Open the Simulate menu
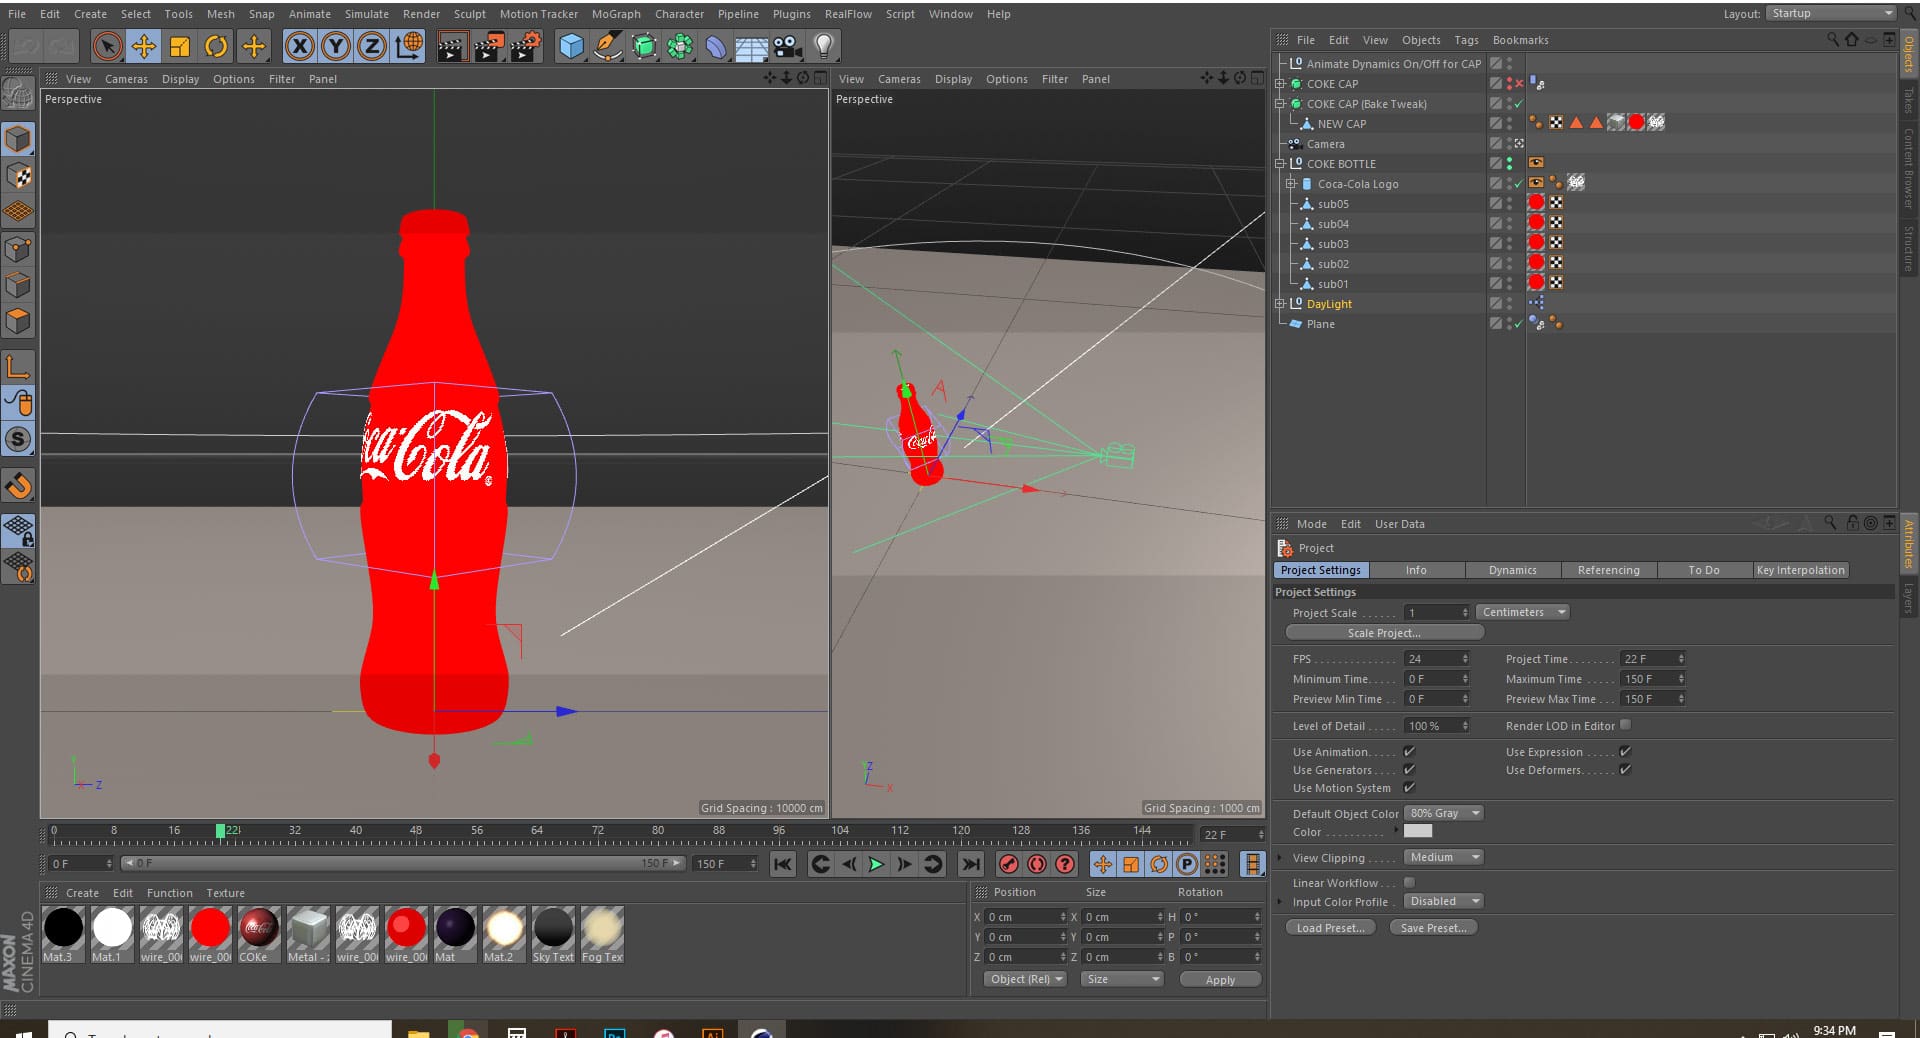Viewport: 1920px width, 1038px height. coord(367,14)
